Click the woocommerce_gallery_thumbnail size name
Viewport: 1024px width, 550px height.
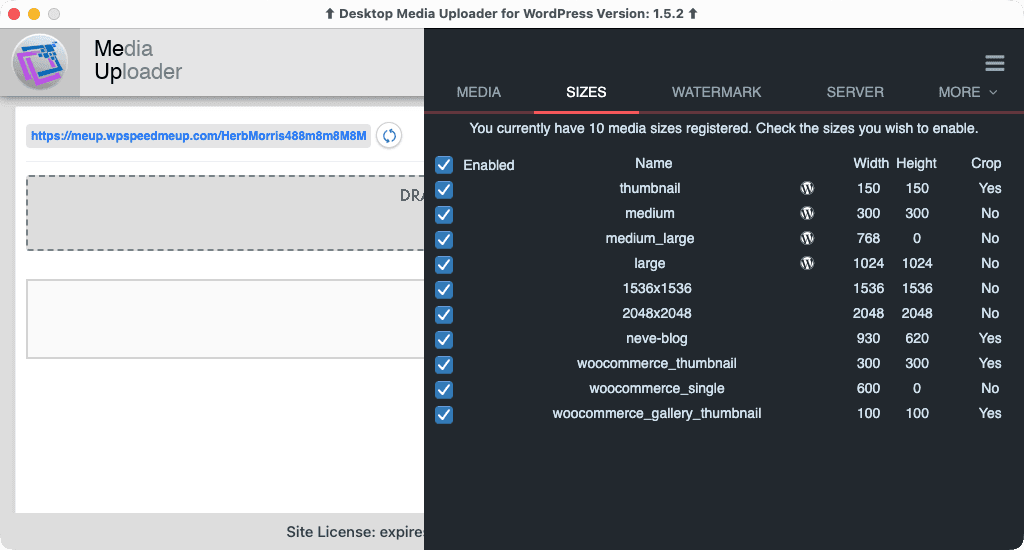[x=657, y=413]
